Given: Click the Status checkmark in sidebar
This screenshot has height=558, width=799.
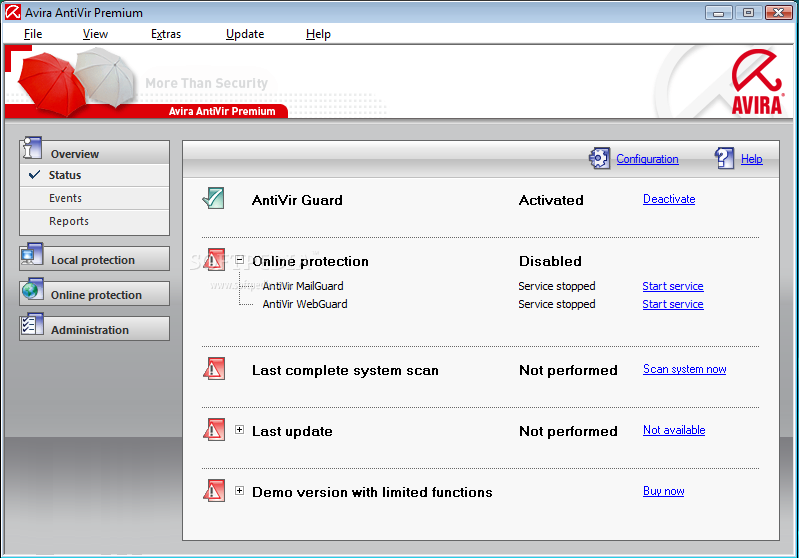Looking at the screenshot, I should click(35, 175).
